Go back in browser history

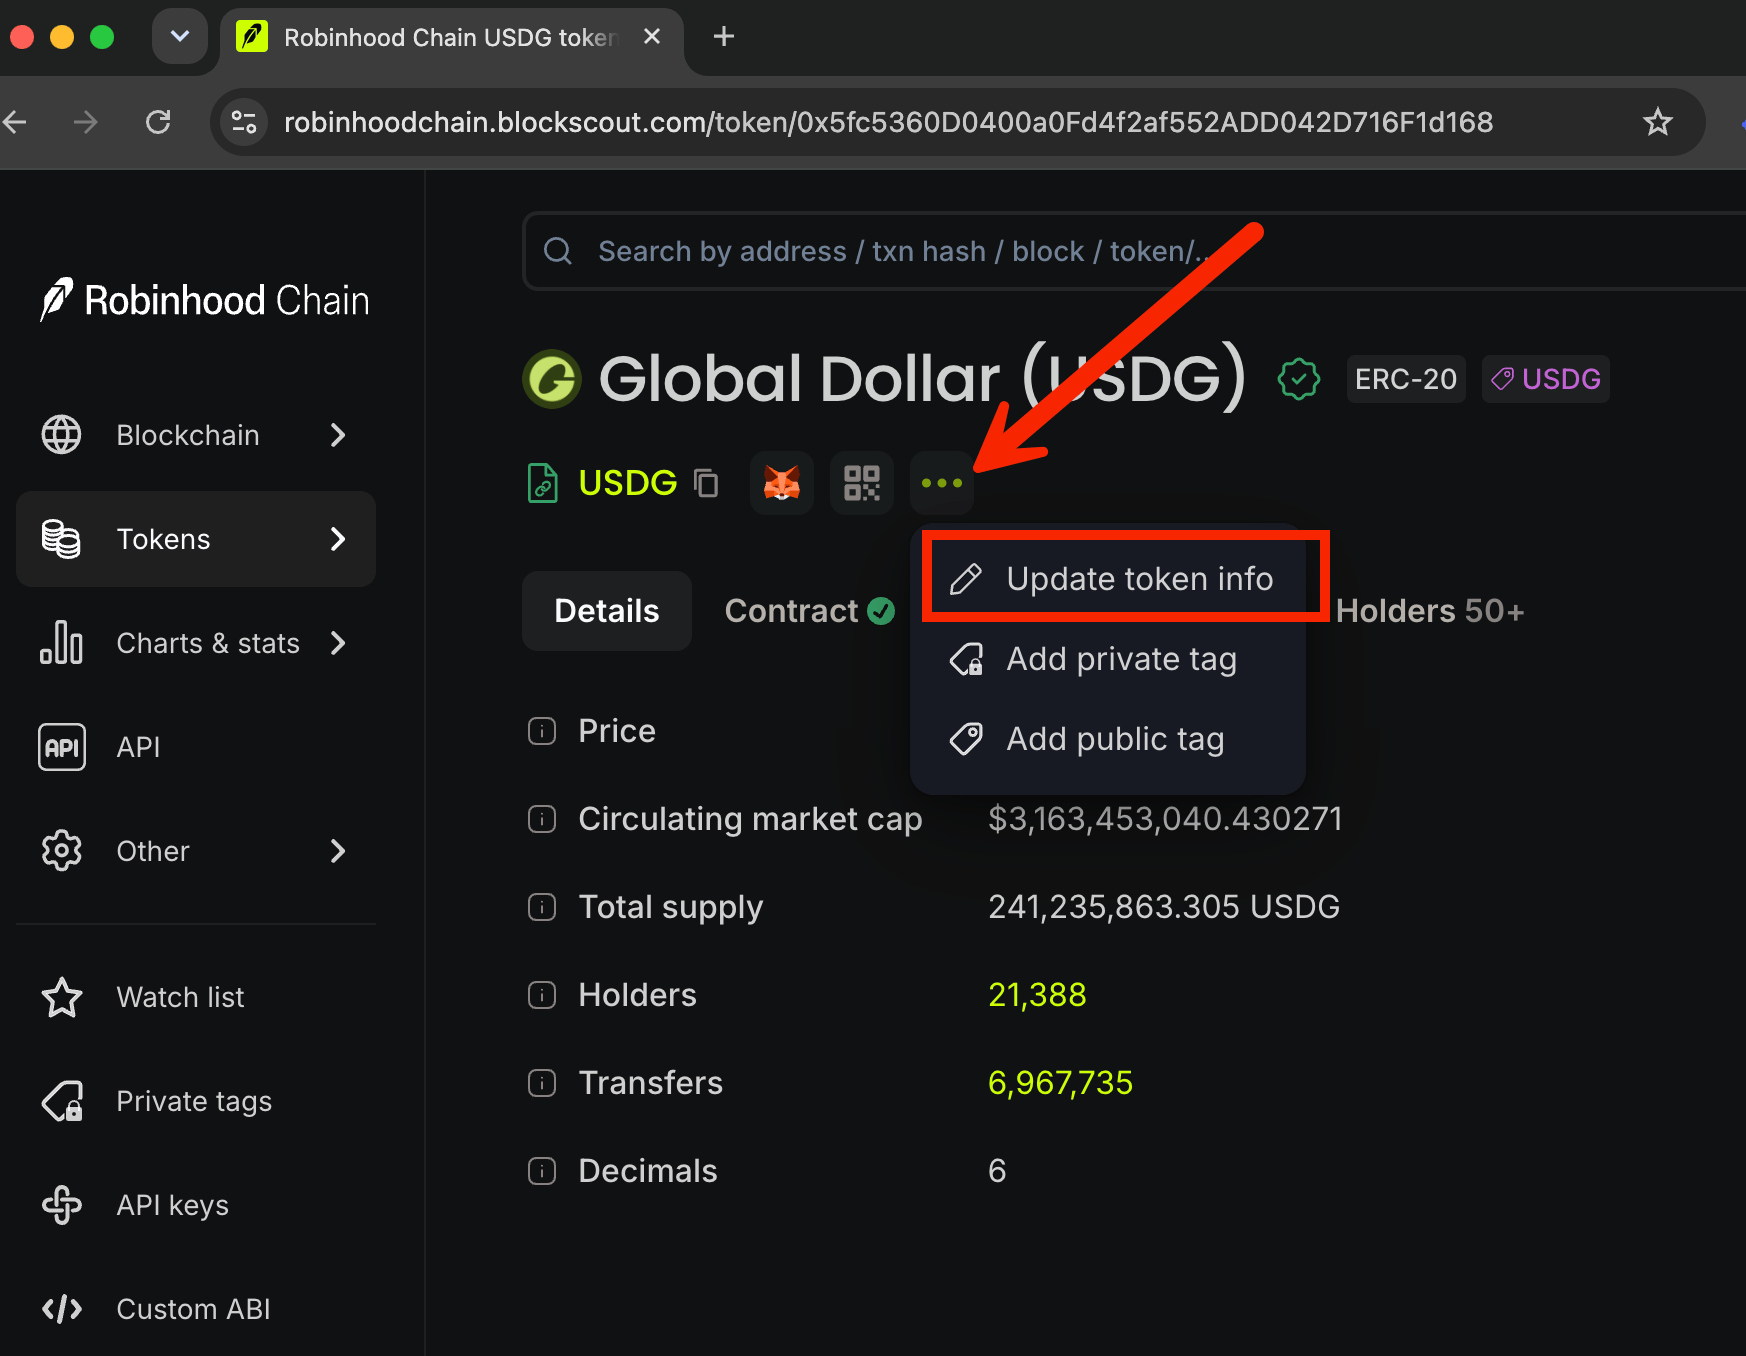click(x=14, y=122)
